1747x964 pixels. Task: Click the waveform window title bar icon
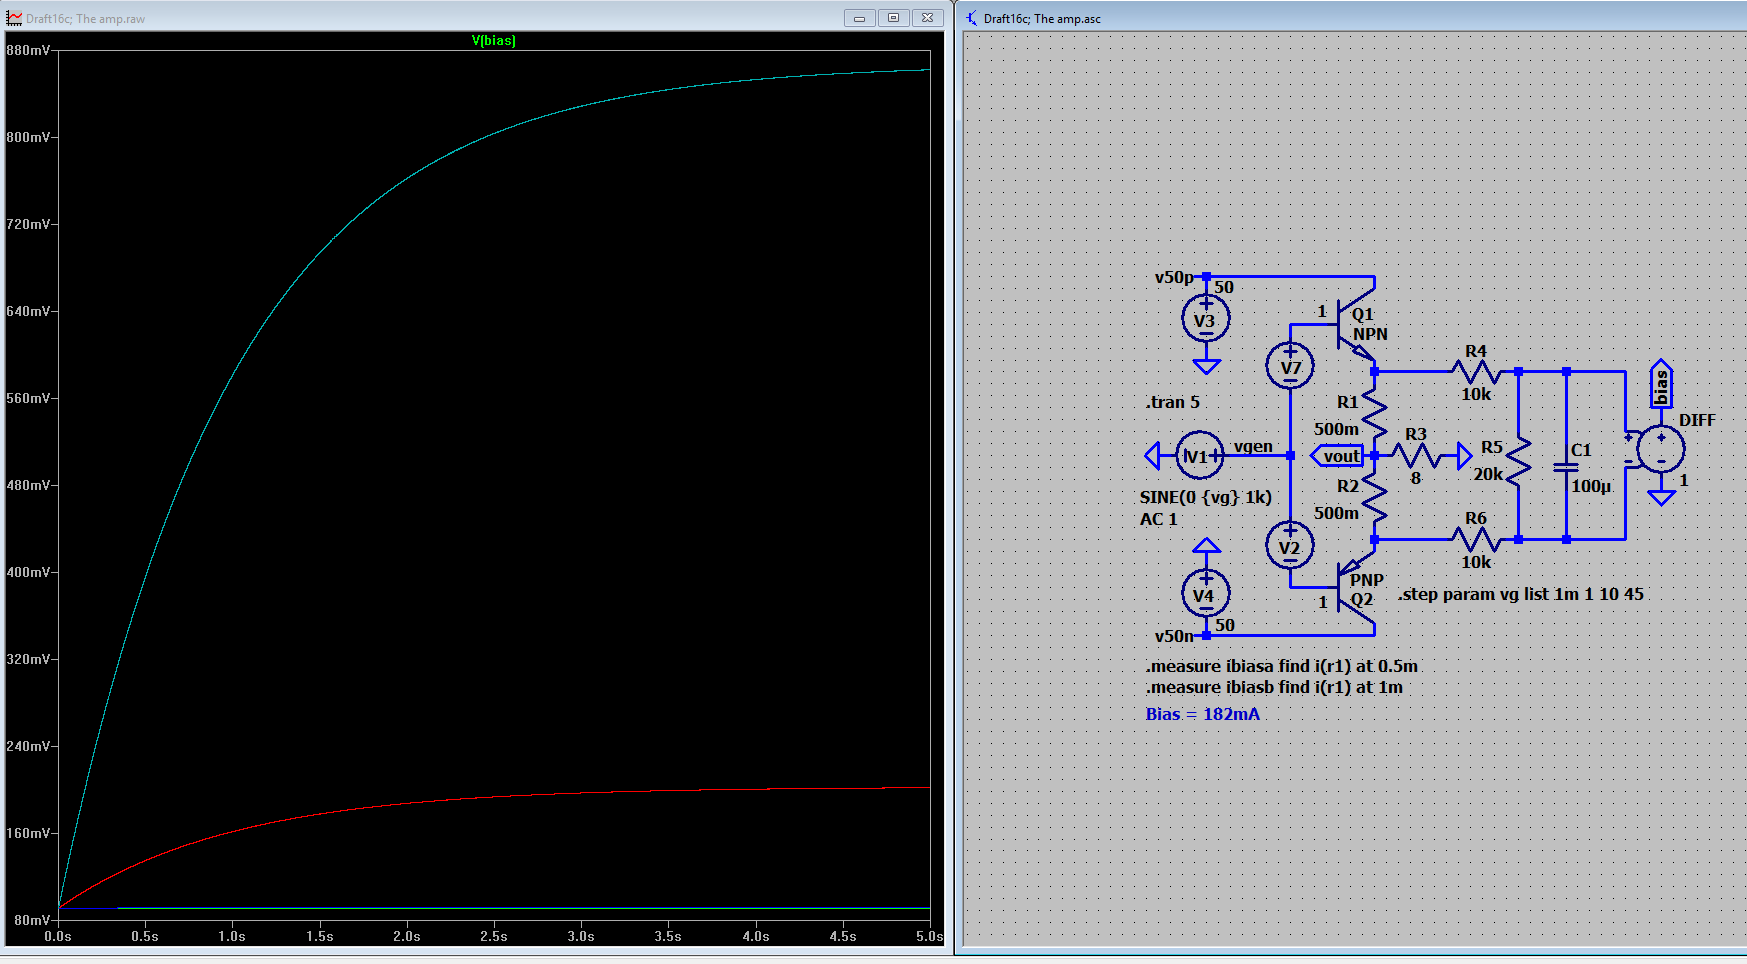(x=14, y=18)
